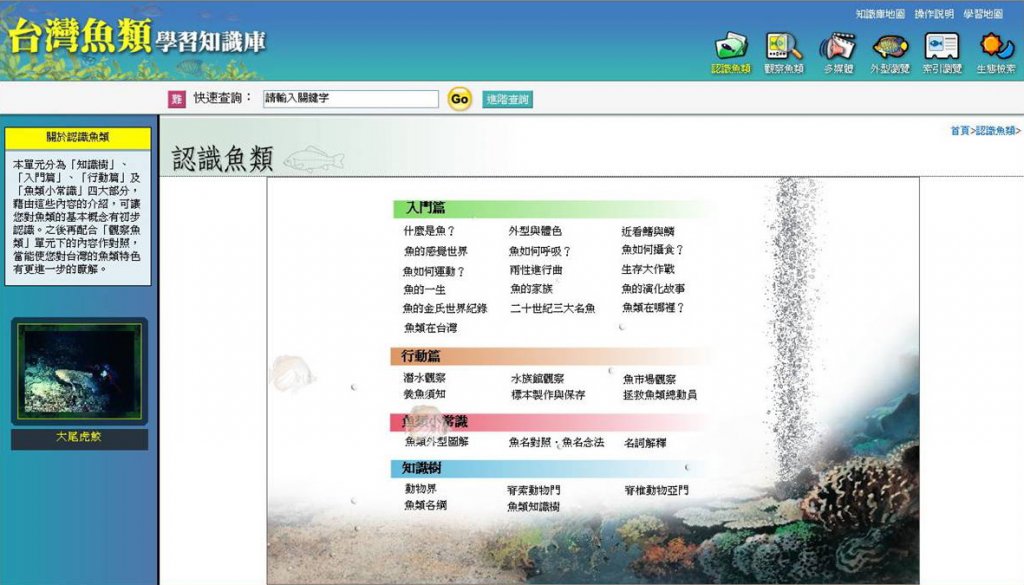This screenshot has width=1024, height=585.
Task: Open the 魚如何運動？ article
Action: click(434, 272)
